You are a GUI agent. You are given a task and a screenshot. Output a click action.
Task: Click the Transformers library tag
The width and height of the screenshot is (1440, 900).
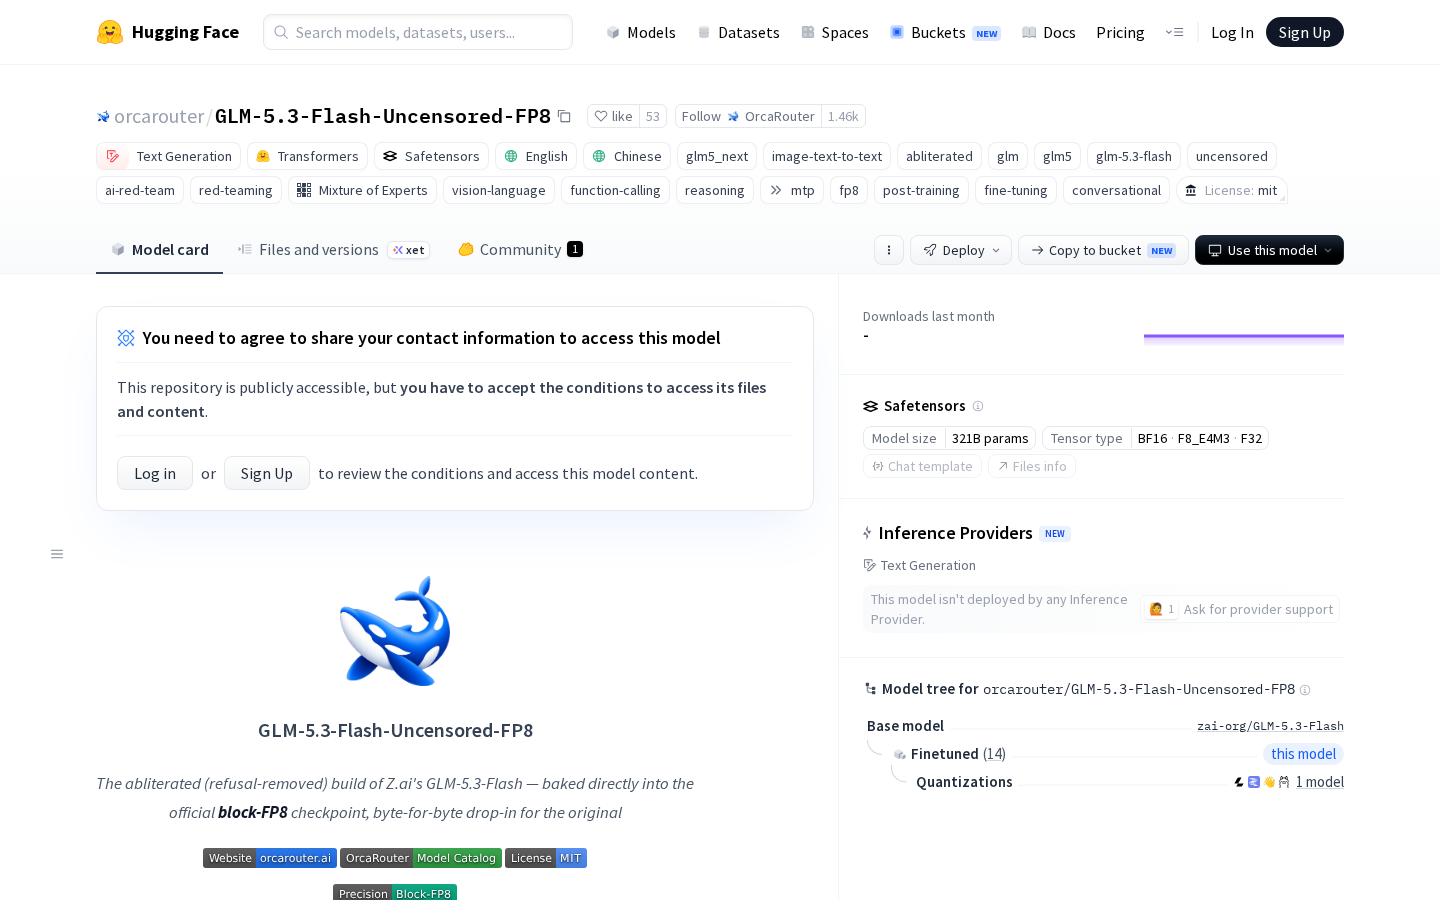pyautogui.click(x=307, y=156)
